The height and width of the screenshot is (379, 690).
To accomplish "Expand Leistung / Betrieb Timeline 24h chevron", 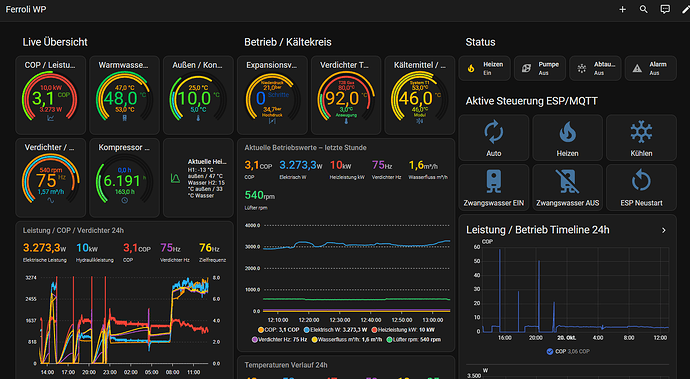I will click(x=664, y=230).
